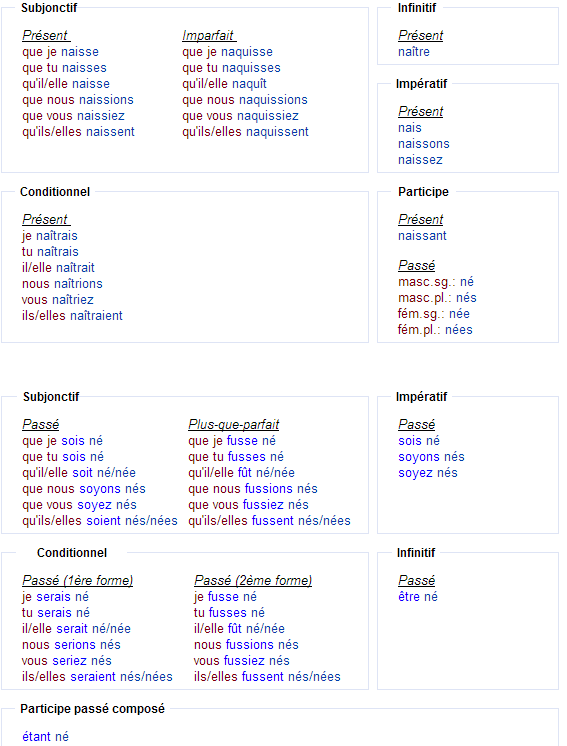
Task: Click the Infinitif Passé form être né
Action: click(x=418, y=597)
